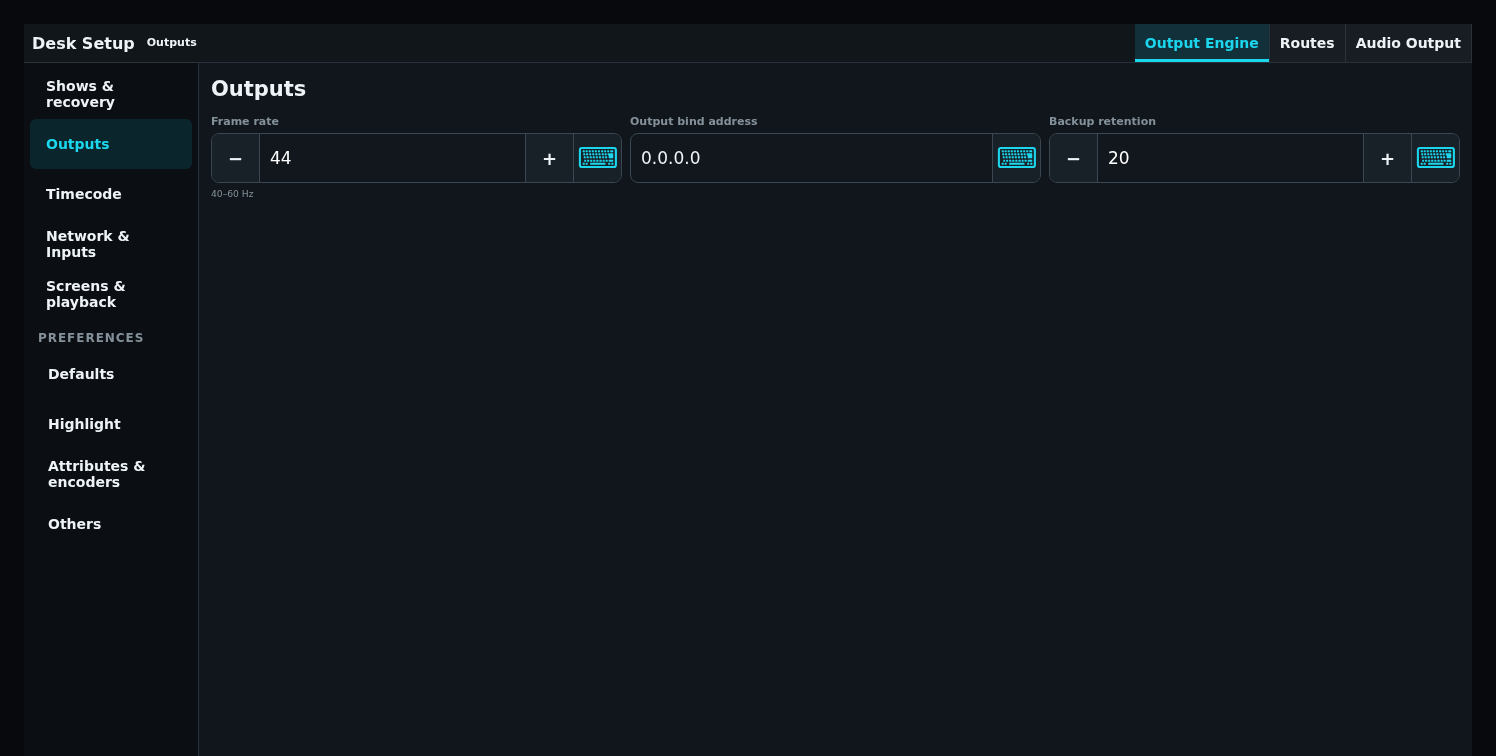
Task: Decrease the Backup retention value
Action: [1074, 158]
